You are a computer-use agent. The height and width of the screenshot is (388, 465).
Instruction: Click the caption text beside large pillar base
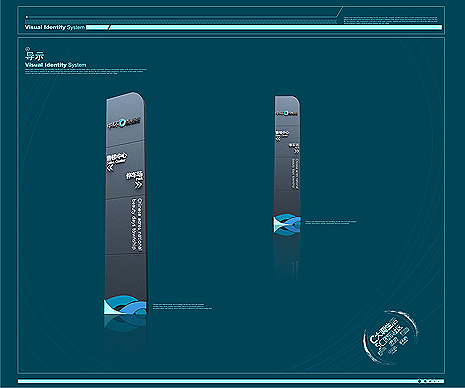click(182, 306)
